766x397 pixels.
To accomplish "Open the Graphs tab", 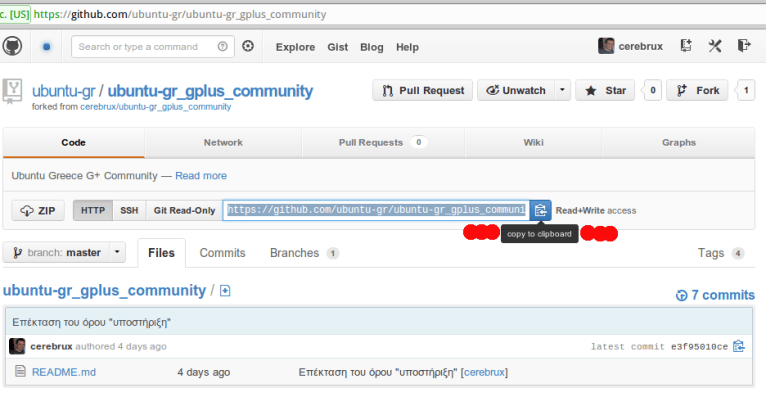I will [679, 143].
